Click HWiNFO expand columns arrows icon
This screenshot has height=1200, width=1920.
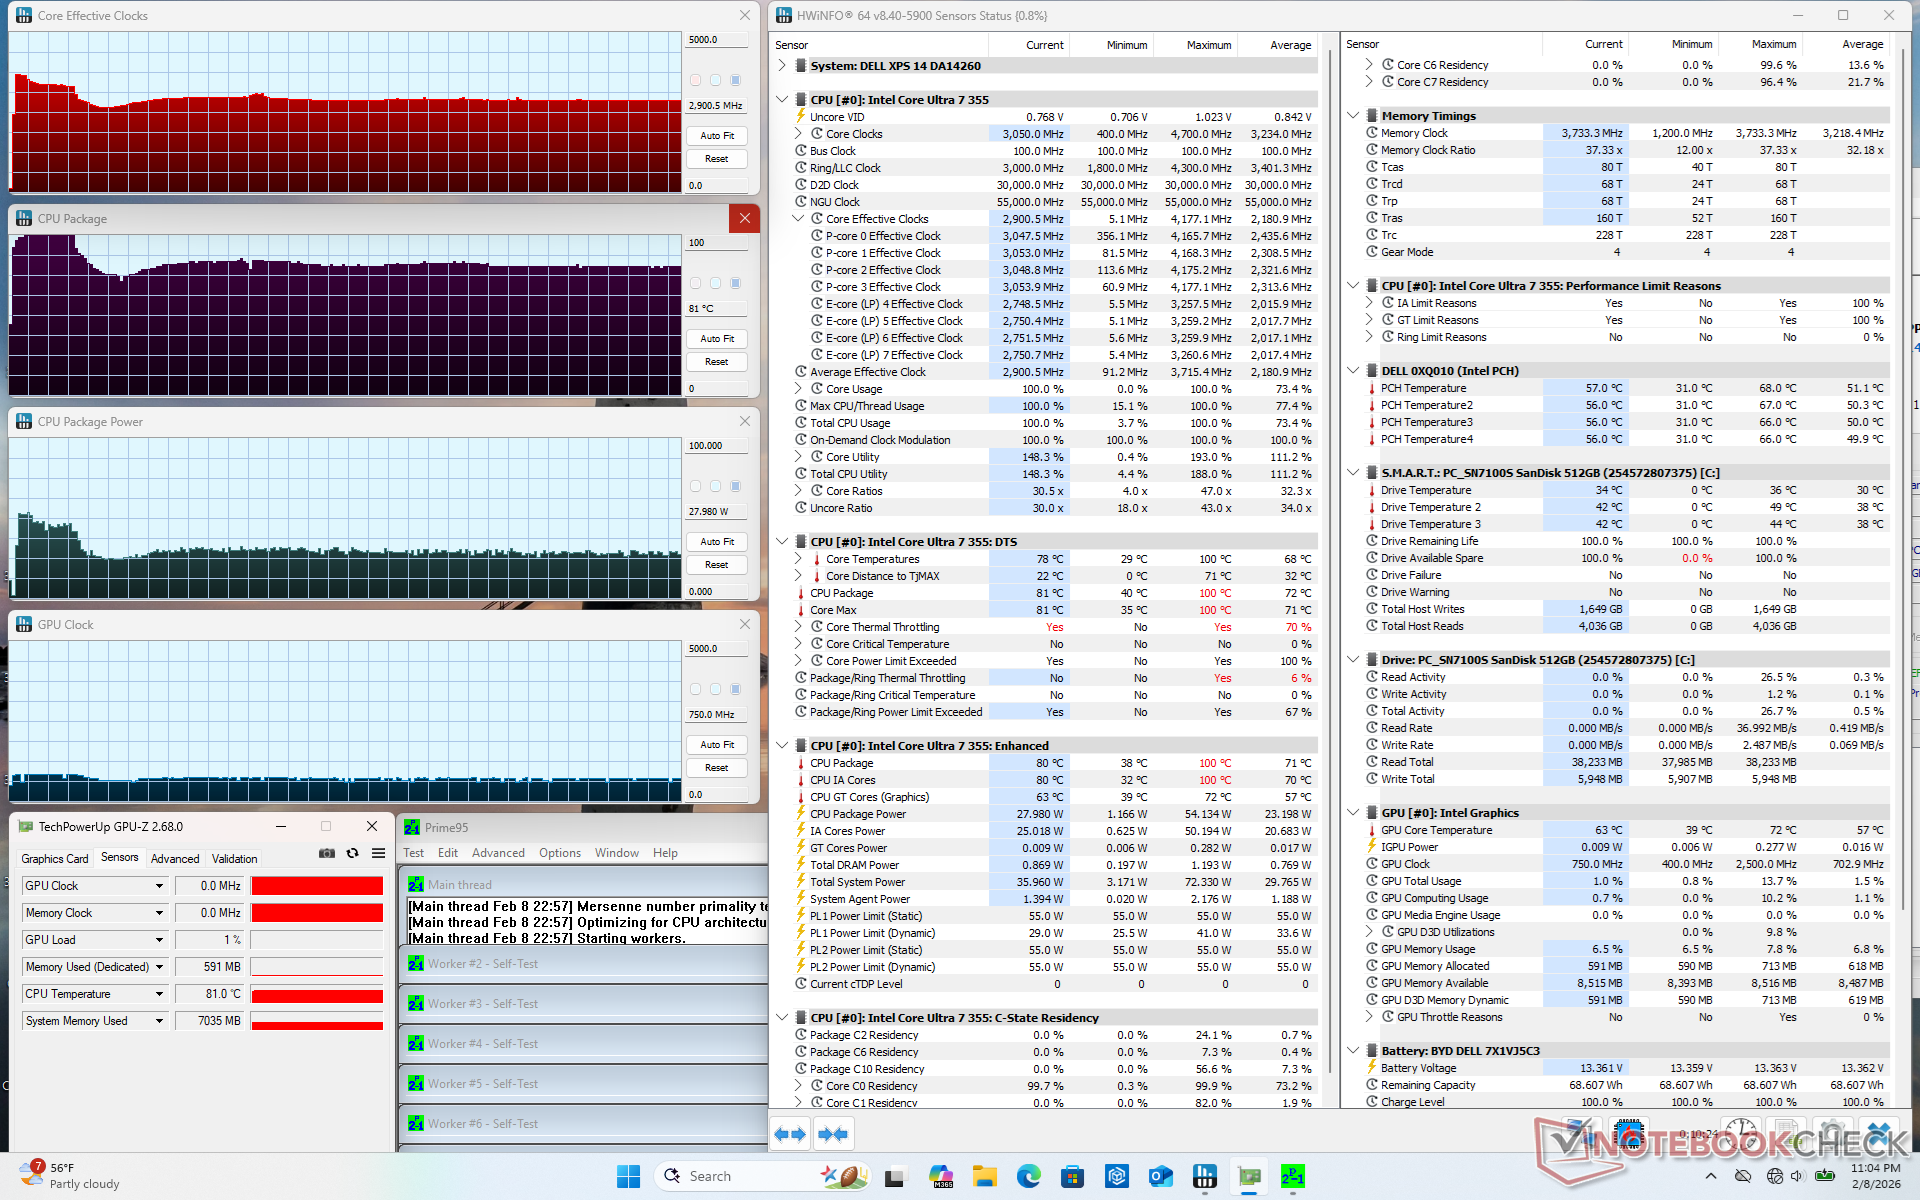[790, 1134]
